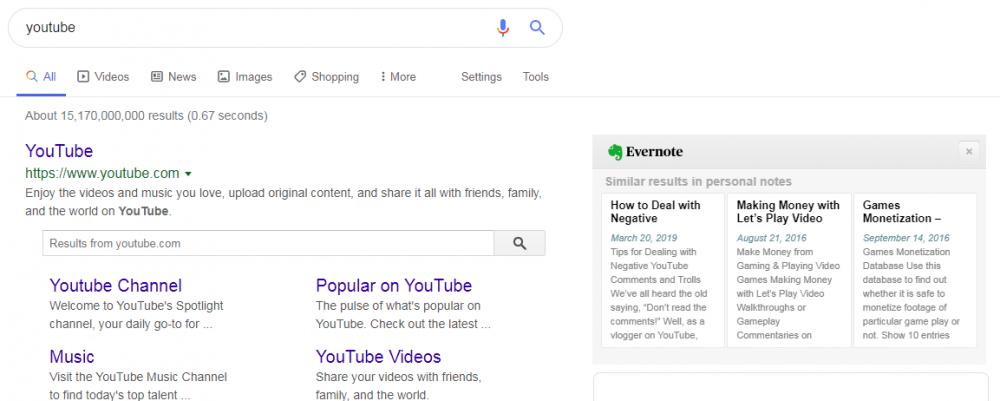Click the August 21, 2016 note date
The width and height of the screenshot is (1000, 401).
tap(772, 238)
